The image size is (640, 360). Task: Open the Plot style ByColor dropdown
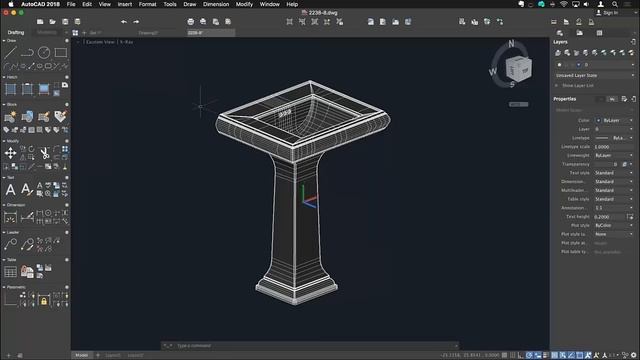[x=614, y=225]
